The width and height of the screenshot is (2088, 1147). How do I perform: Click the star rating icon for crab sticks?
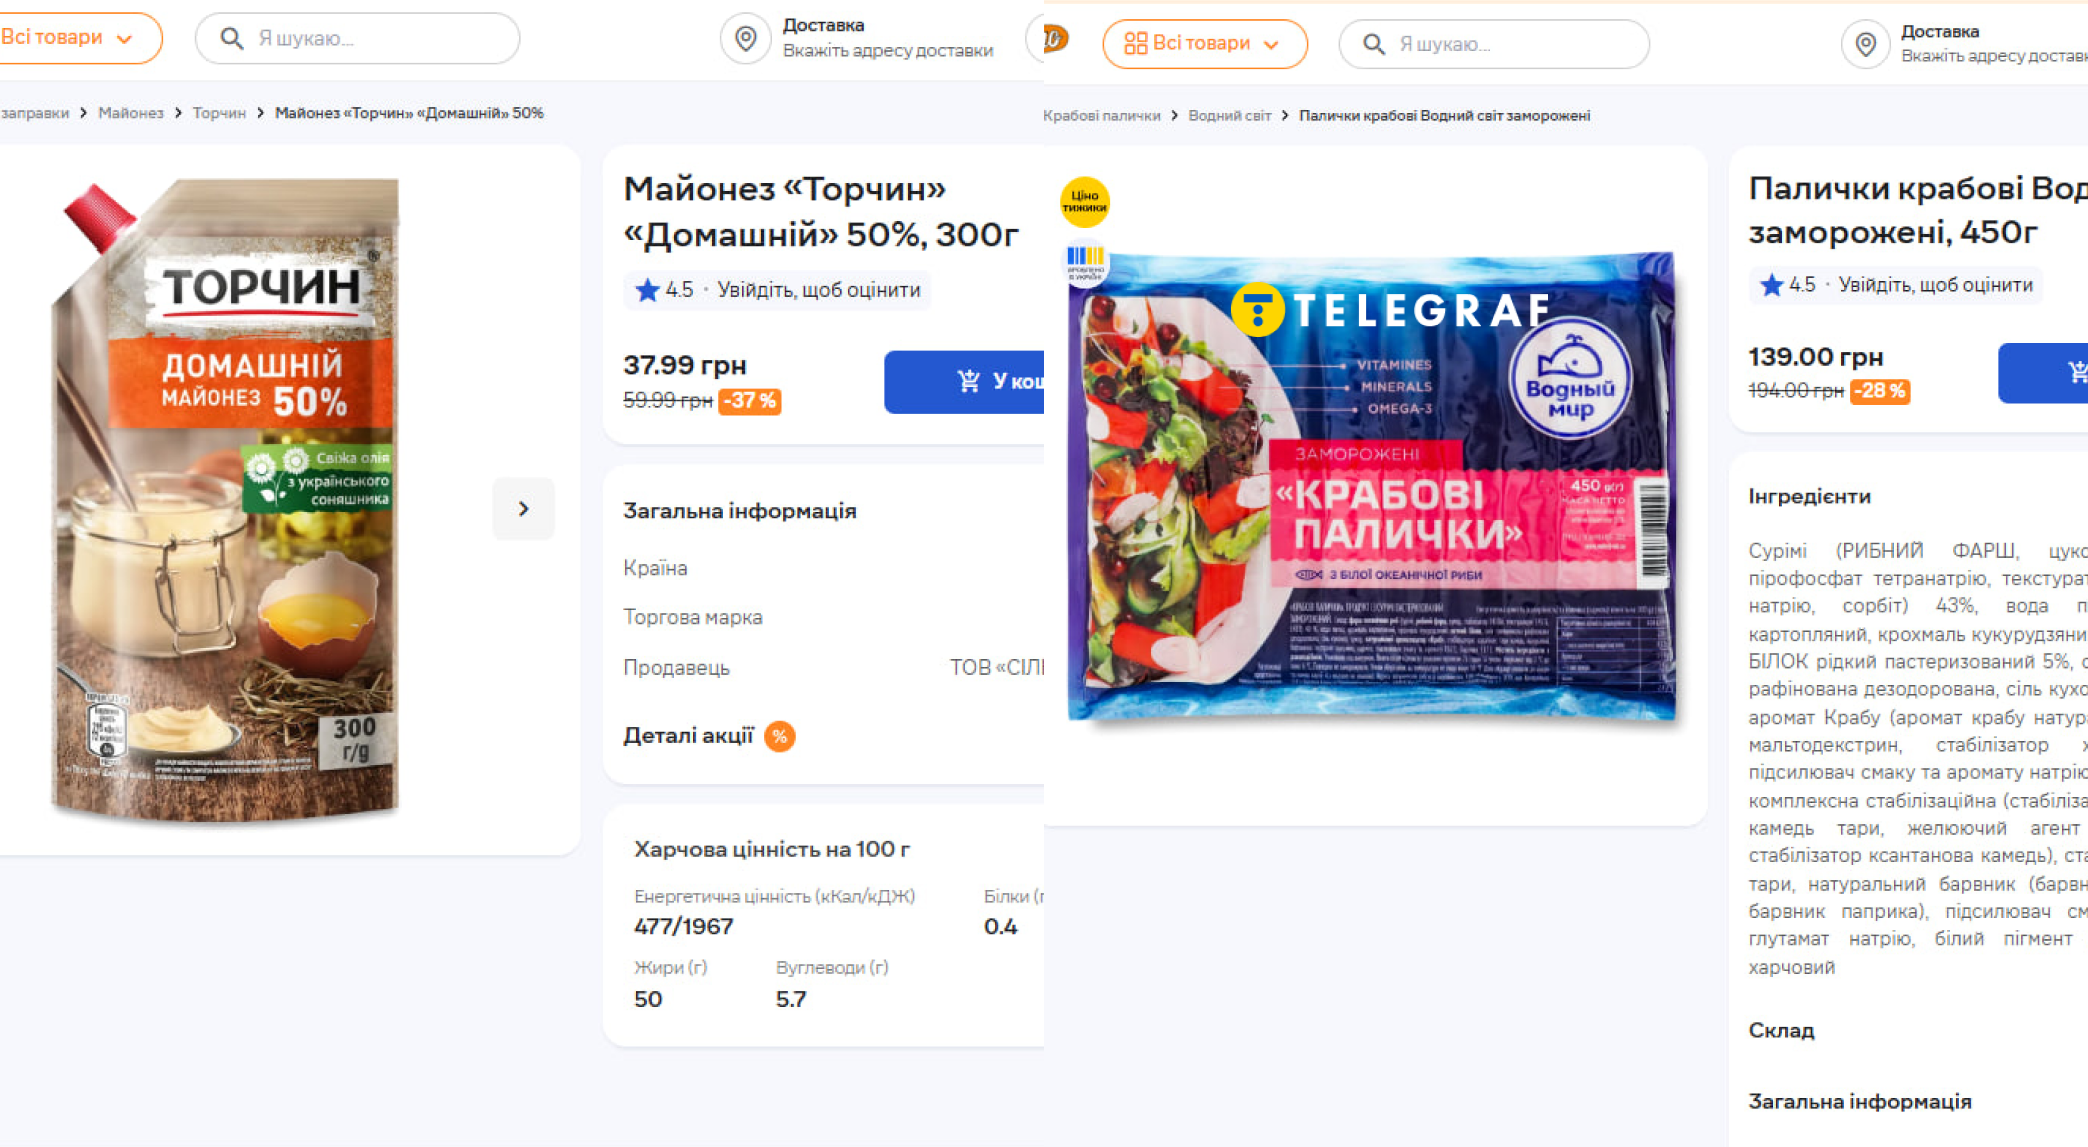point(1771,285)
